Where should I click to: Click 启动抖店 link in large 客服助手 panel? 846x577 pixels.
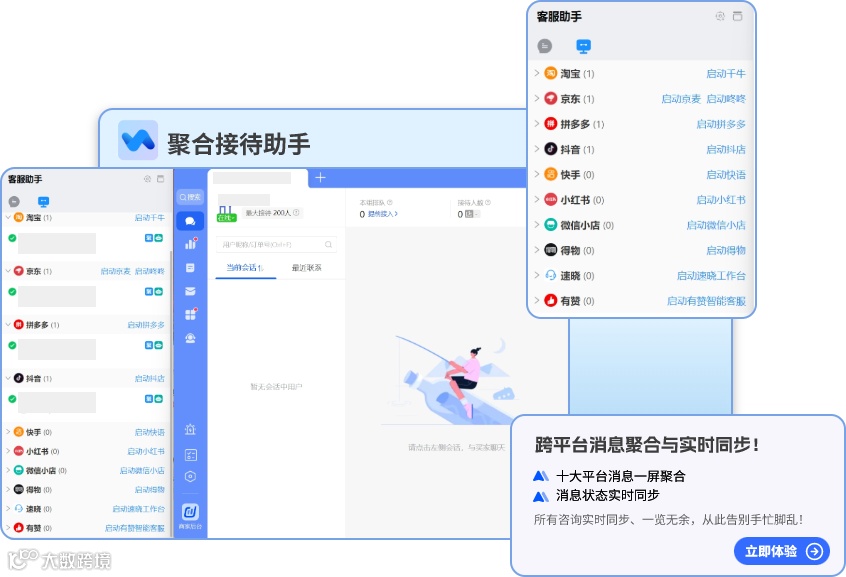pyautogui.click(x=726, y=150)
